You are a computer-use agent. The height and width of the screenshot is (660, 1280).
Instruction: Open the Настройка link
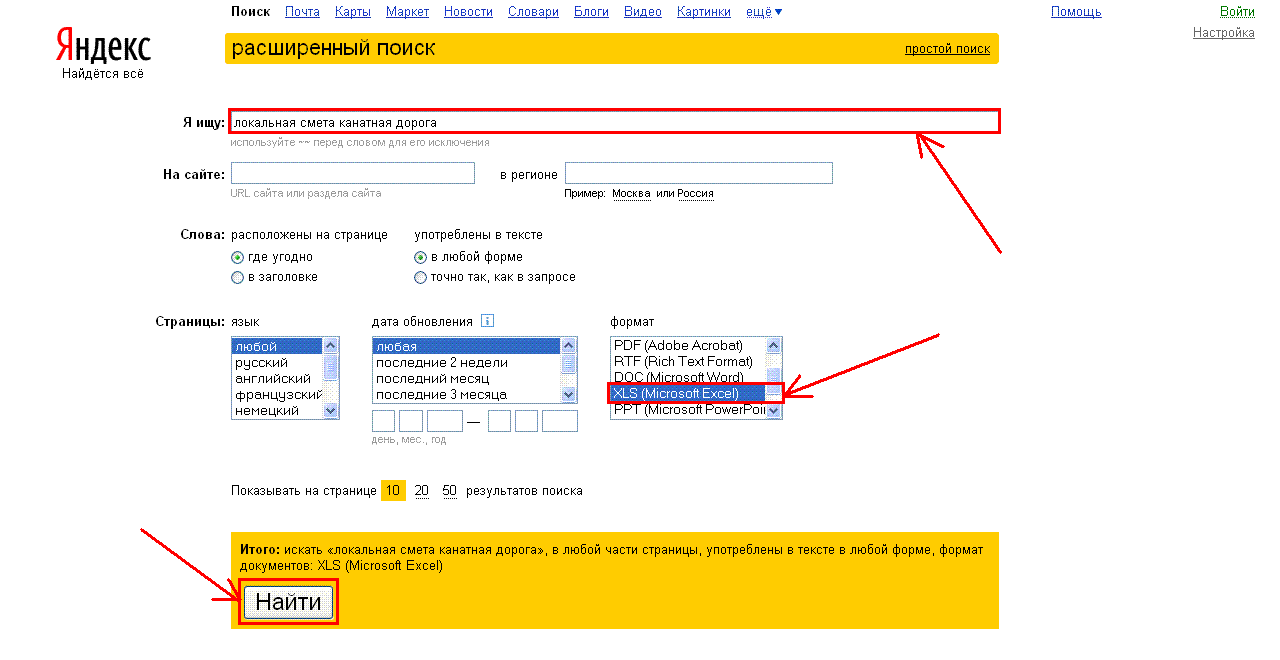(1224, 33)
